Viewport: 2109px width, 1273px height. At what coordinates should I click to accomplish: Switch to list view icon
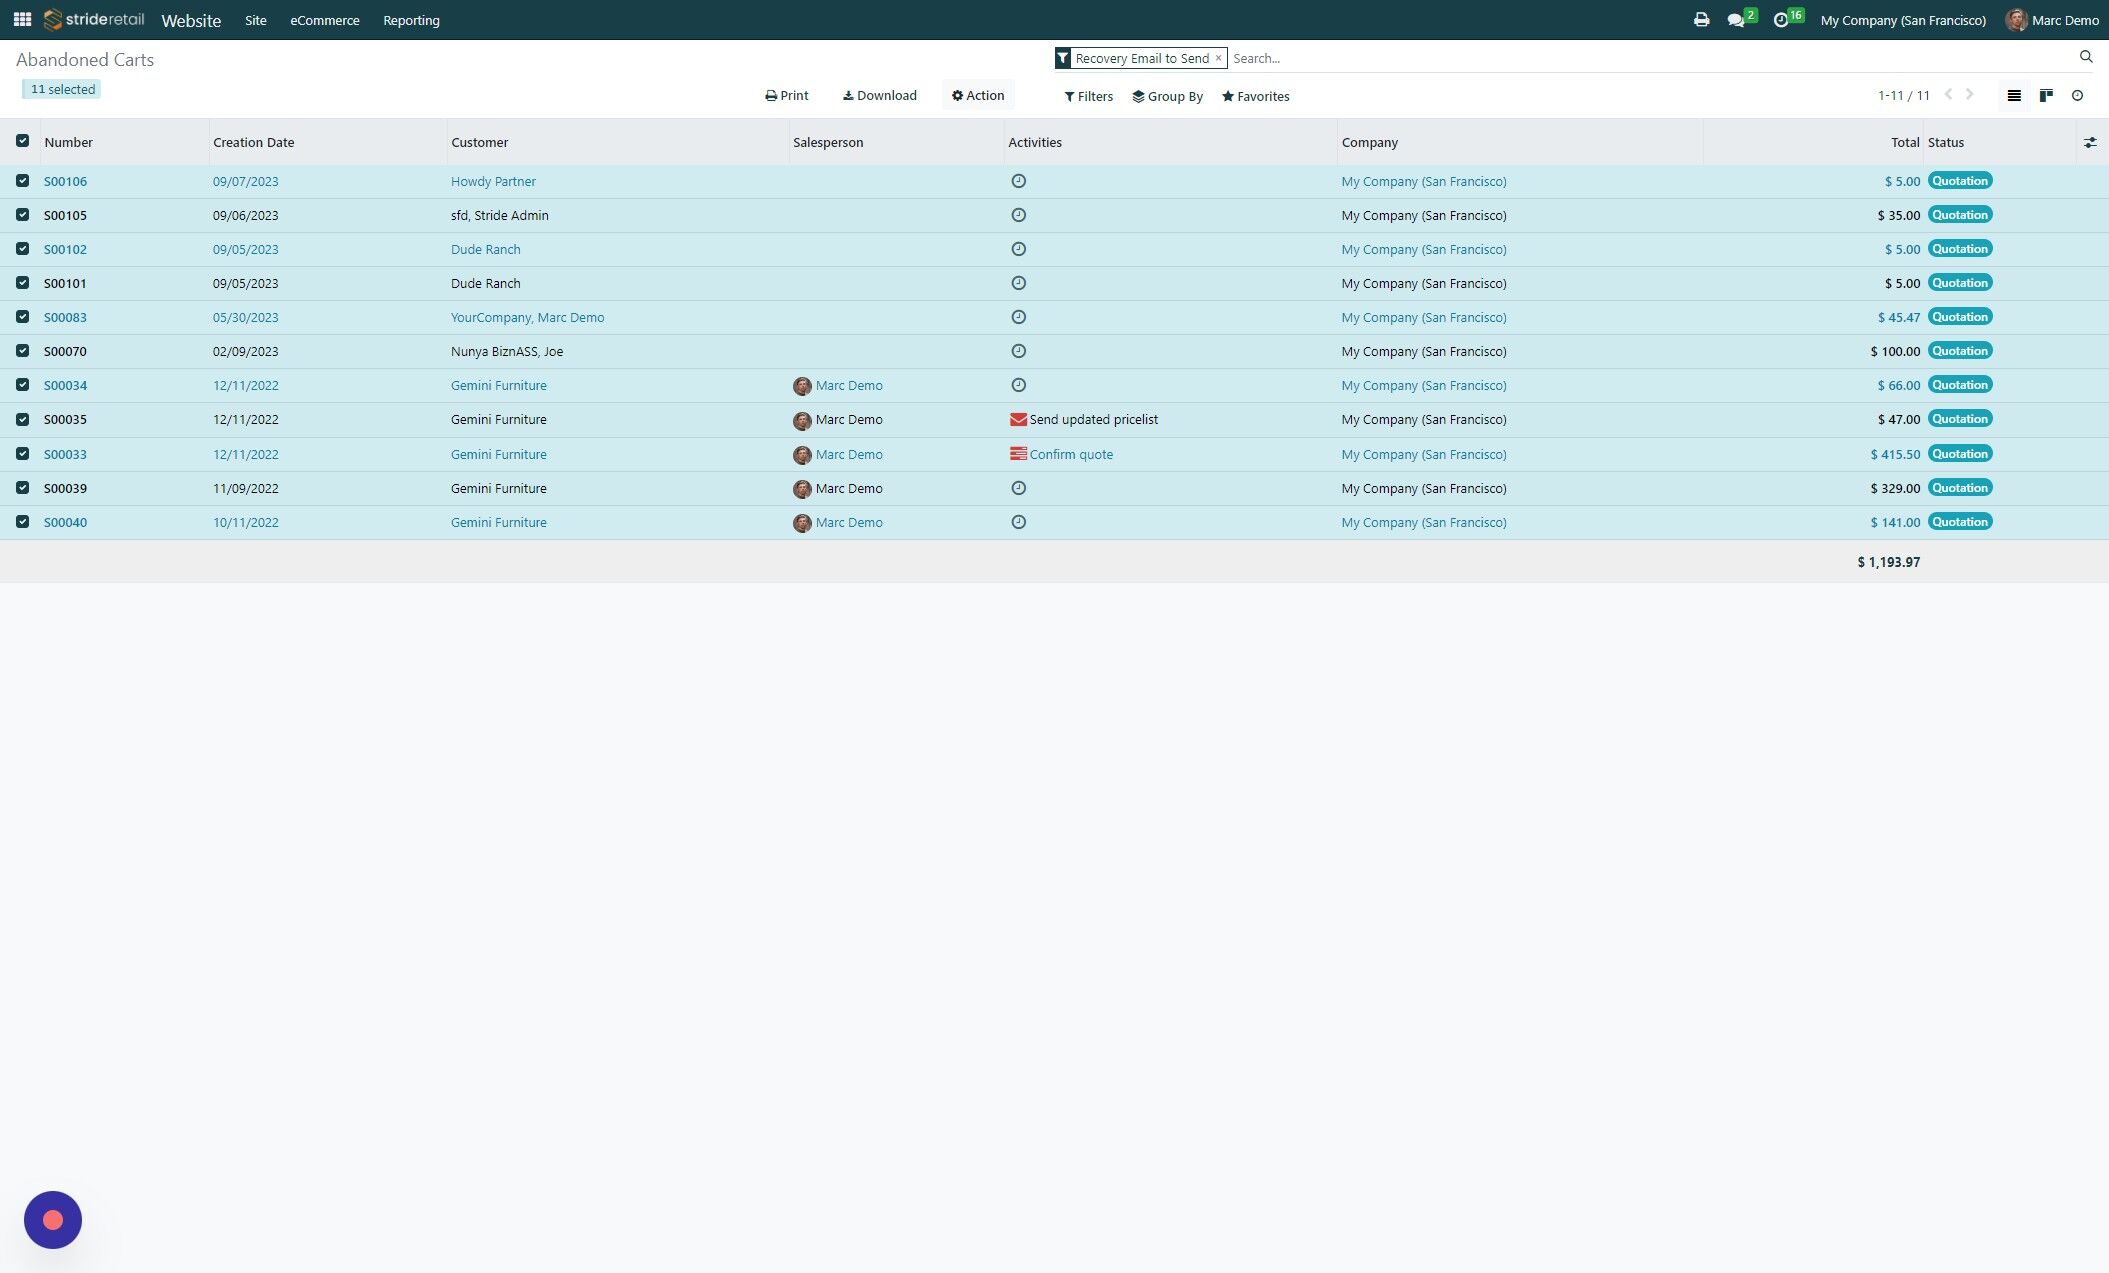coord(2014,96)
